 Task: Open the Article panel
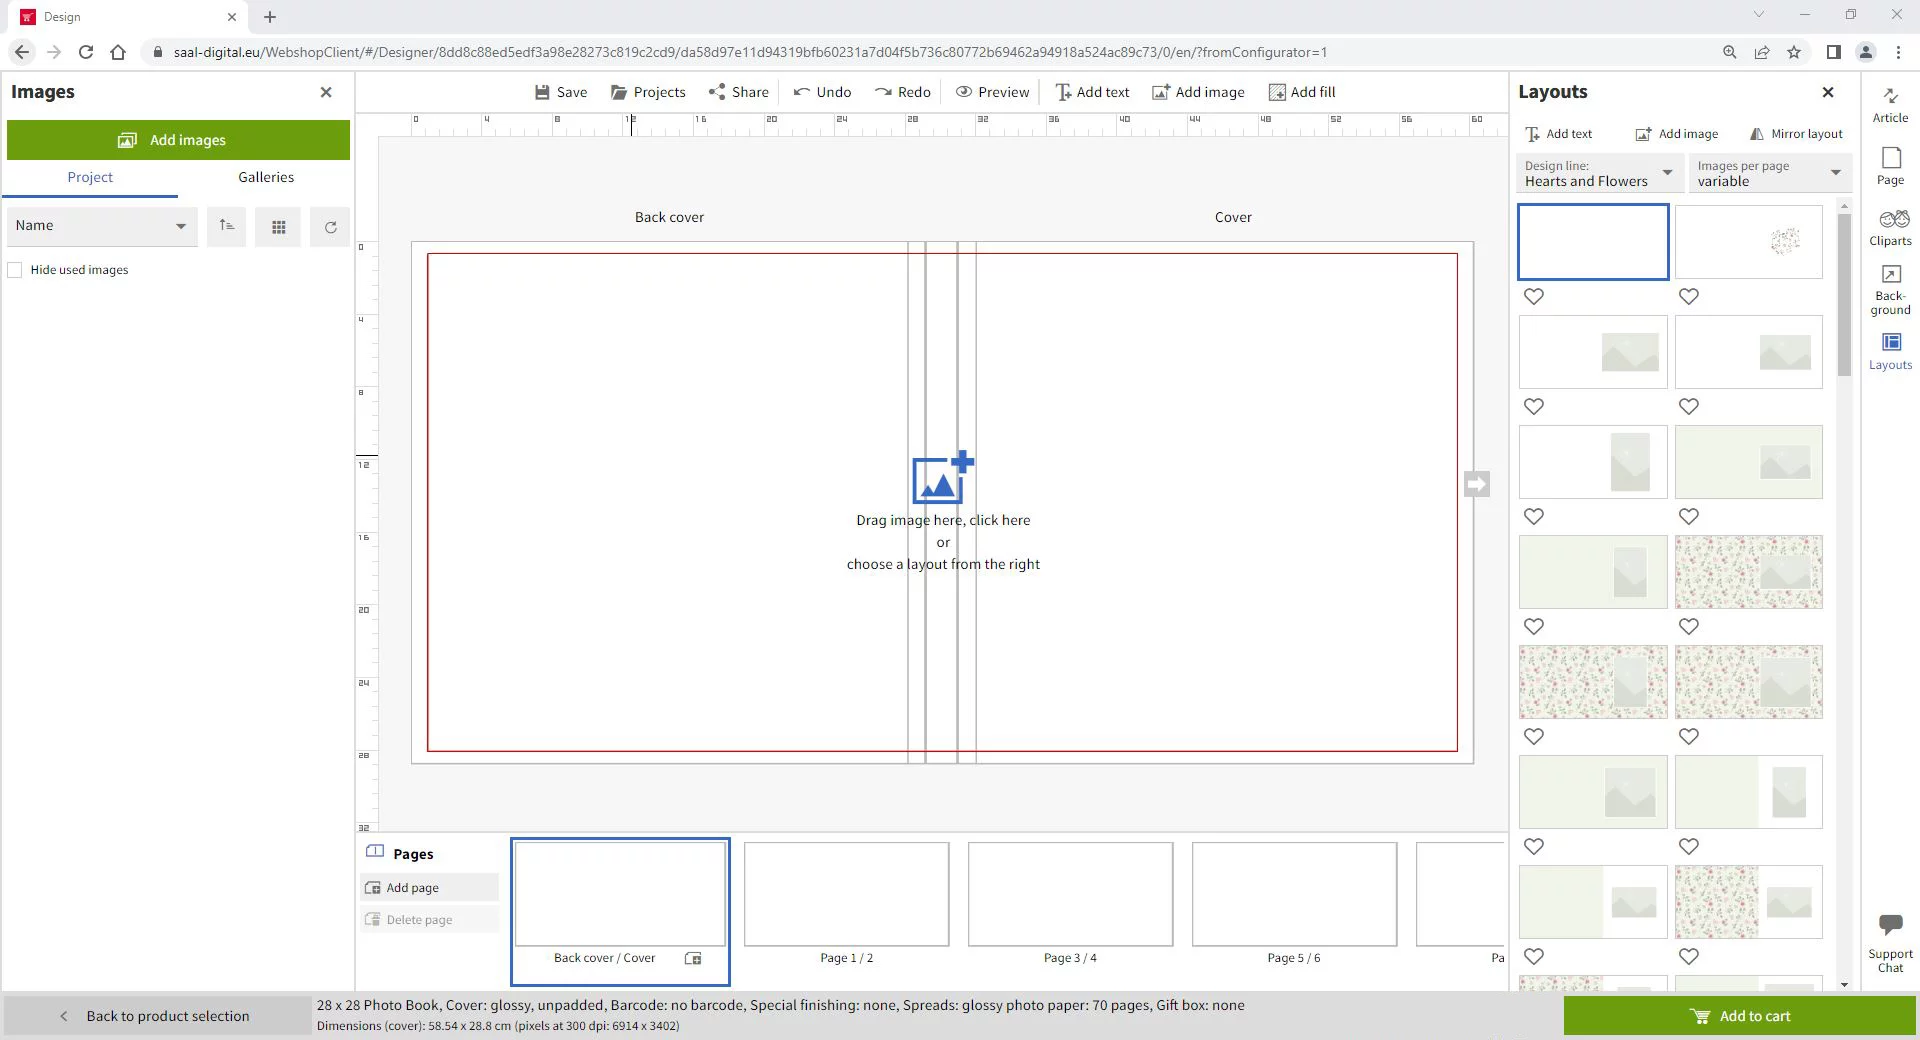1889,104
